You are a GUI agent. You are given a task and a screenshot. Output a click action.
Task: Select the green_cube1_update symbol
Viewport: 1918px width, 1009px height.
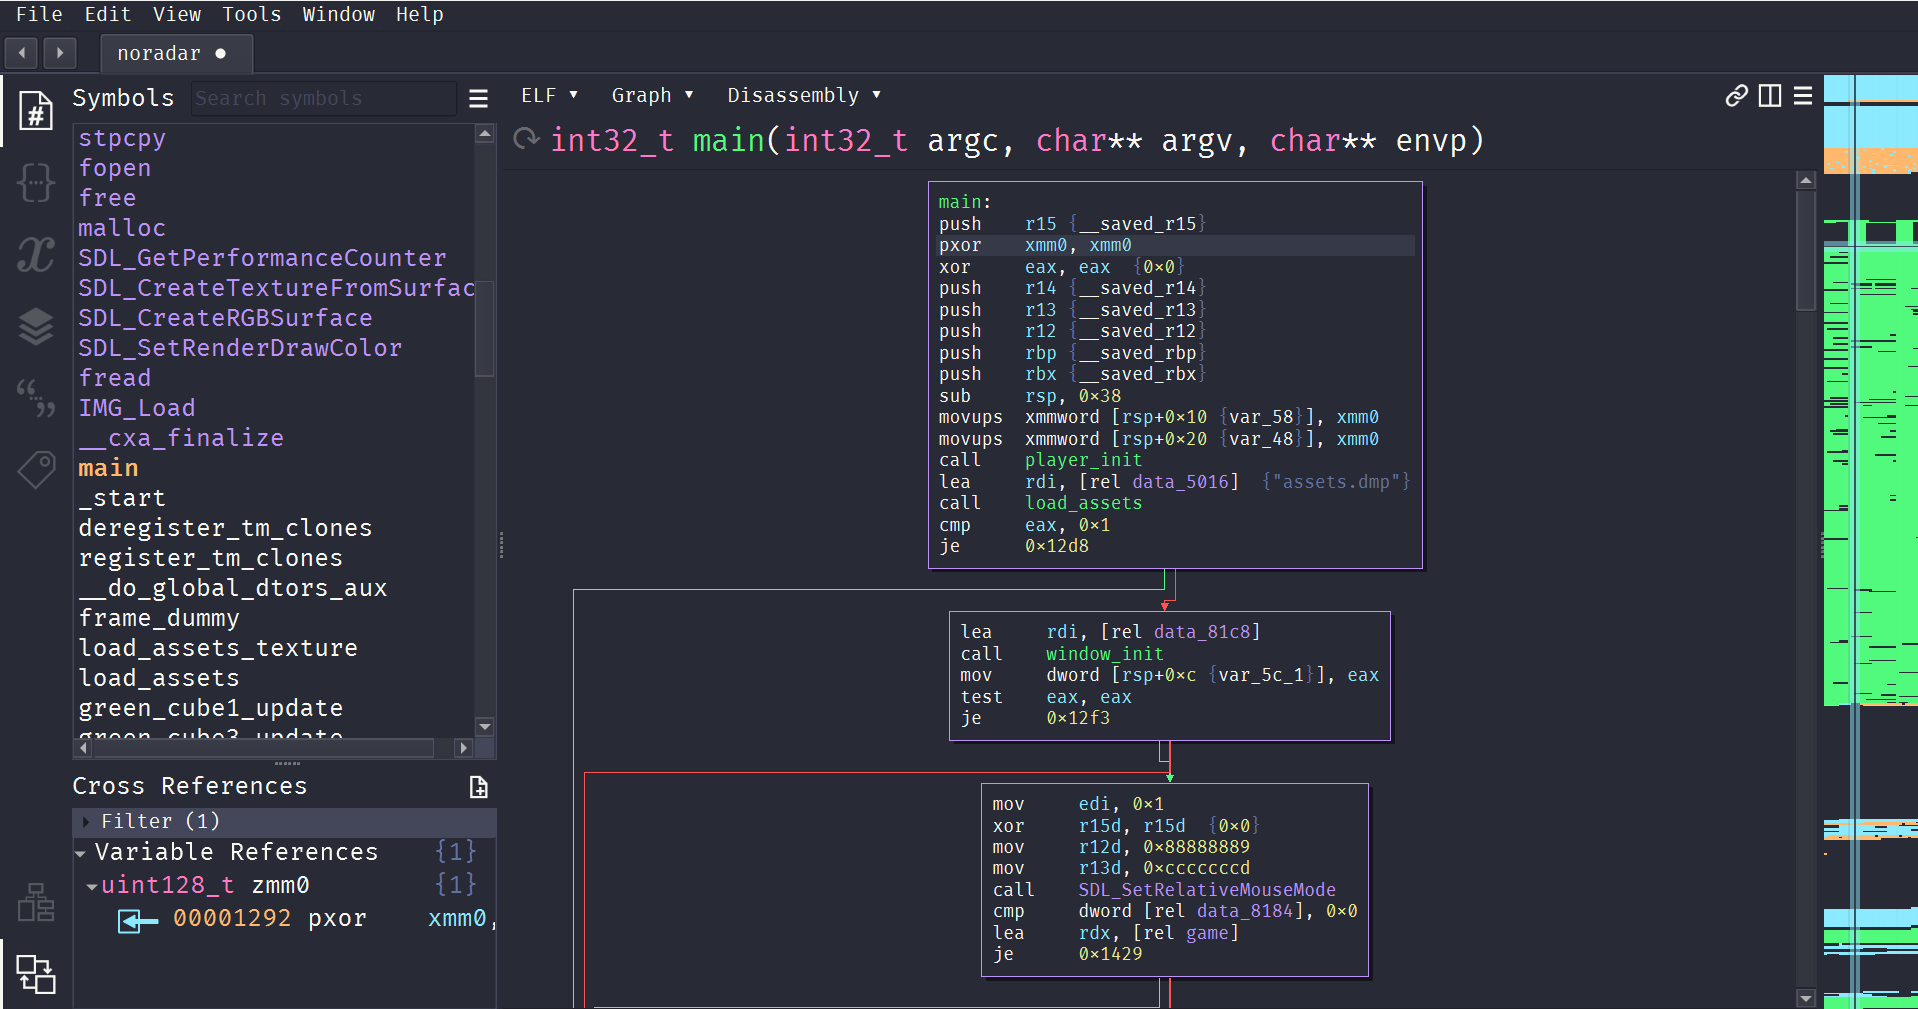click(211, 708)
